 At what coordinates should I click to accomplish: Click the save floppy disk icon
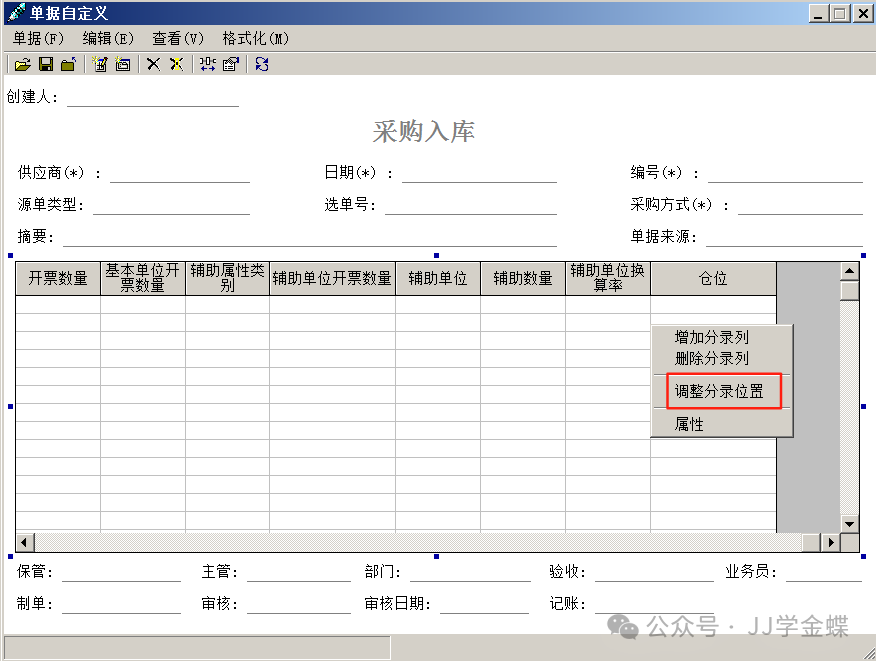pos(45,64)
